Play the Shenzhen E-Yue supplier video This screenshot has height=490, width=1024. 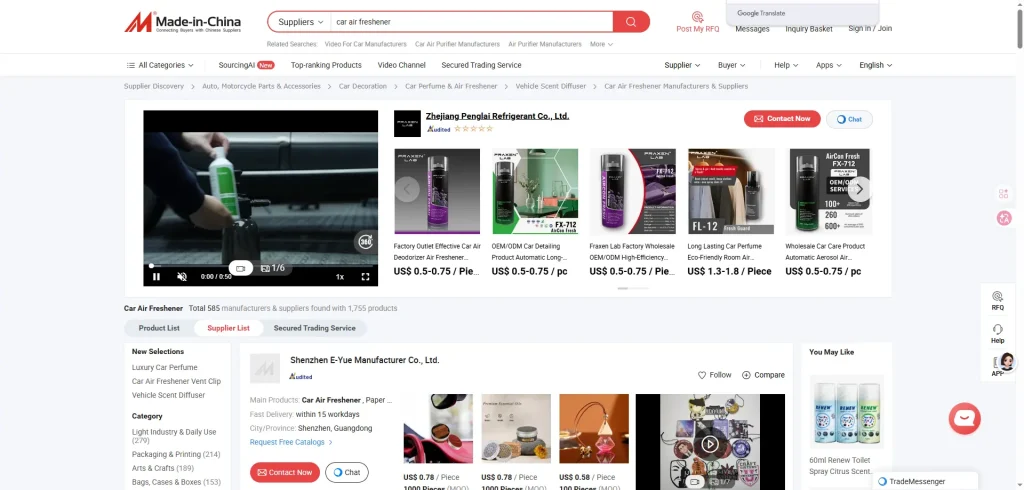point(709,444)
